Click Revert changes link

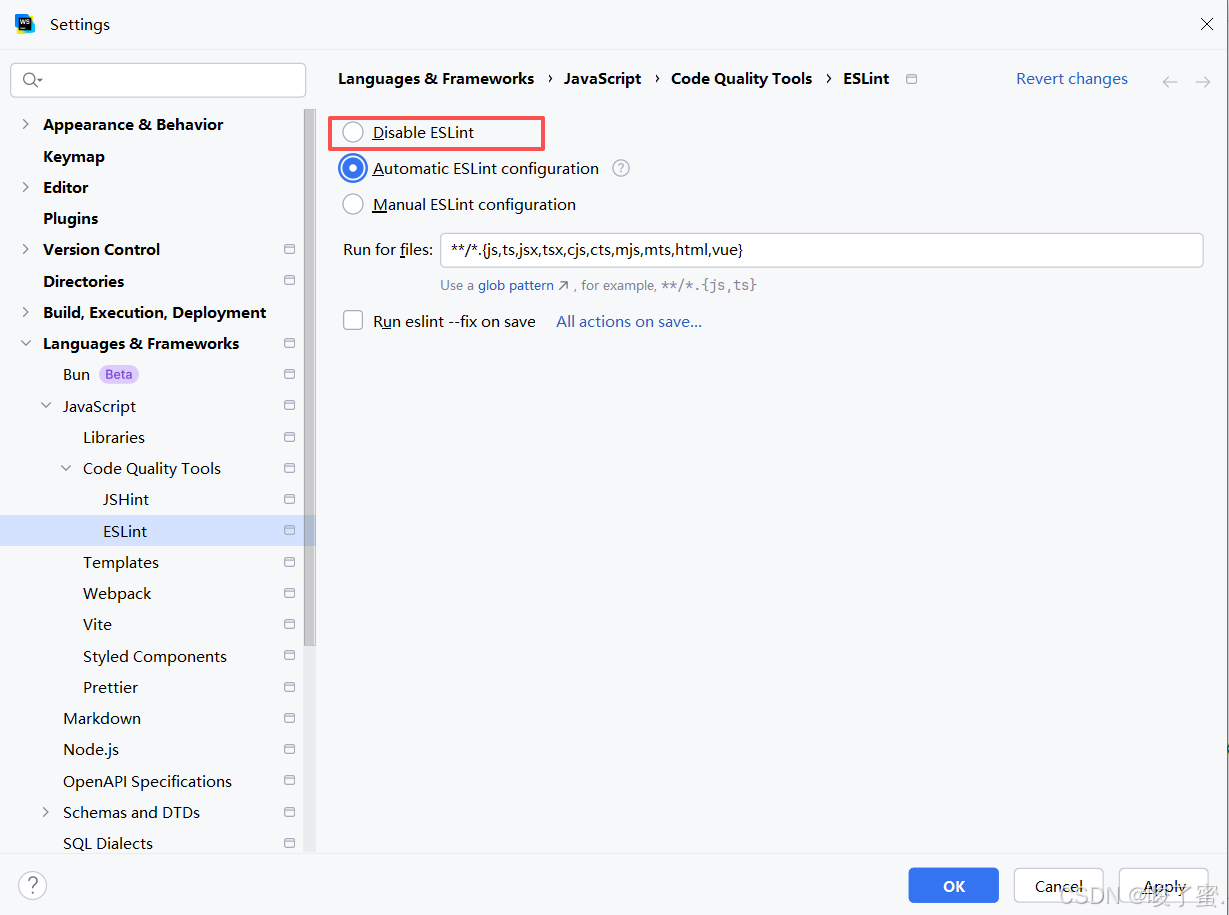click(x=1072, y=79)
